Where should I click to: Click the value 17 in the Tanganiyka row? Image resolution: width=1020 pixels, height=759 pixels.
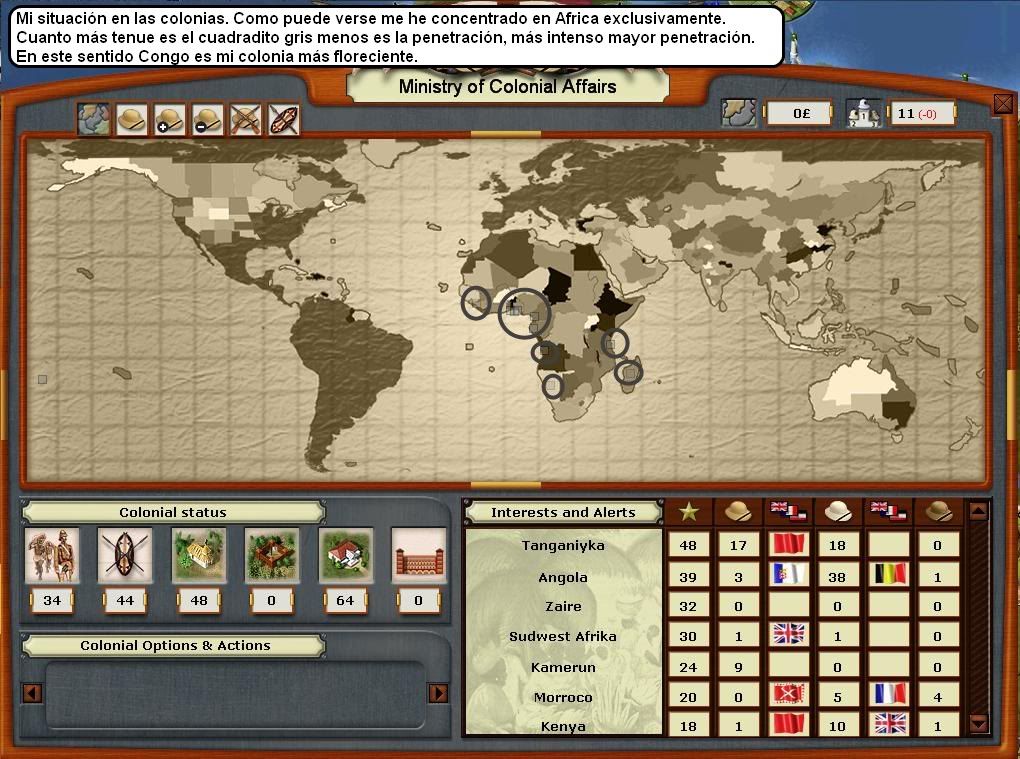(738, 545)
